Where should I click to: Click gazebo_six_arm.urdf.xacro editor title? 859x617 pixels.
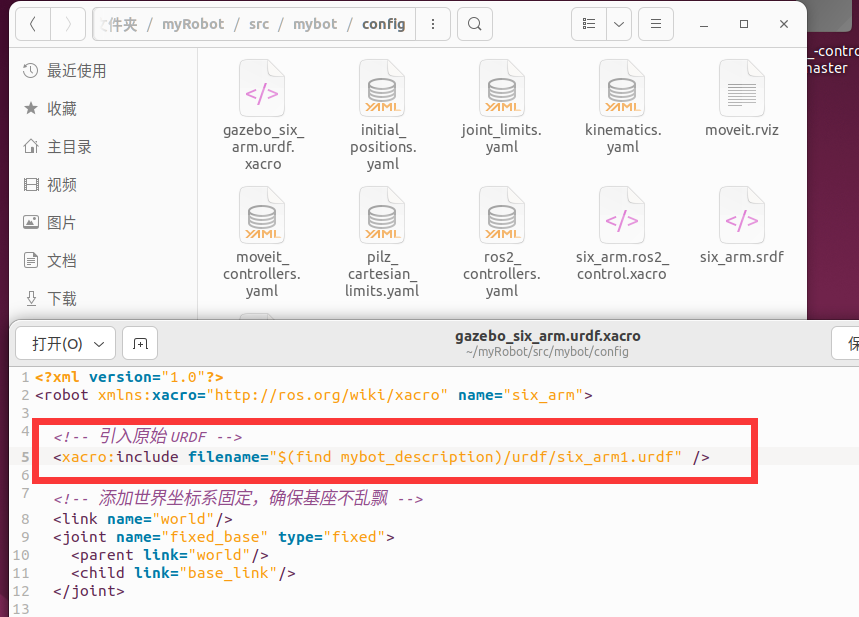(547, 336)
